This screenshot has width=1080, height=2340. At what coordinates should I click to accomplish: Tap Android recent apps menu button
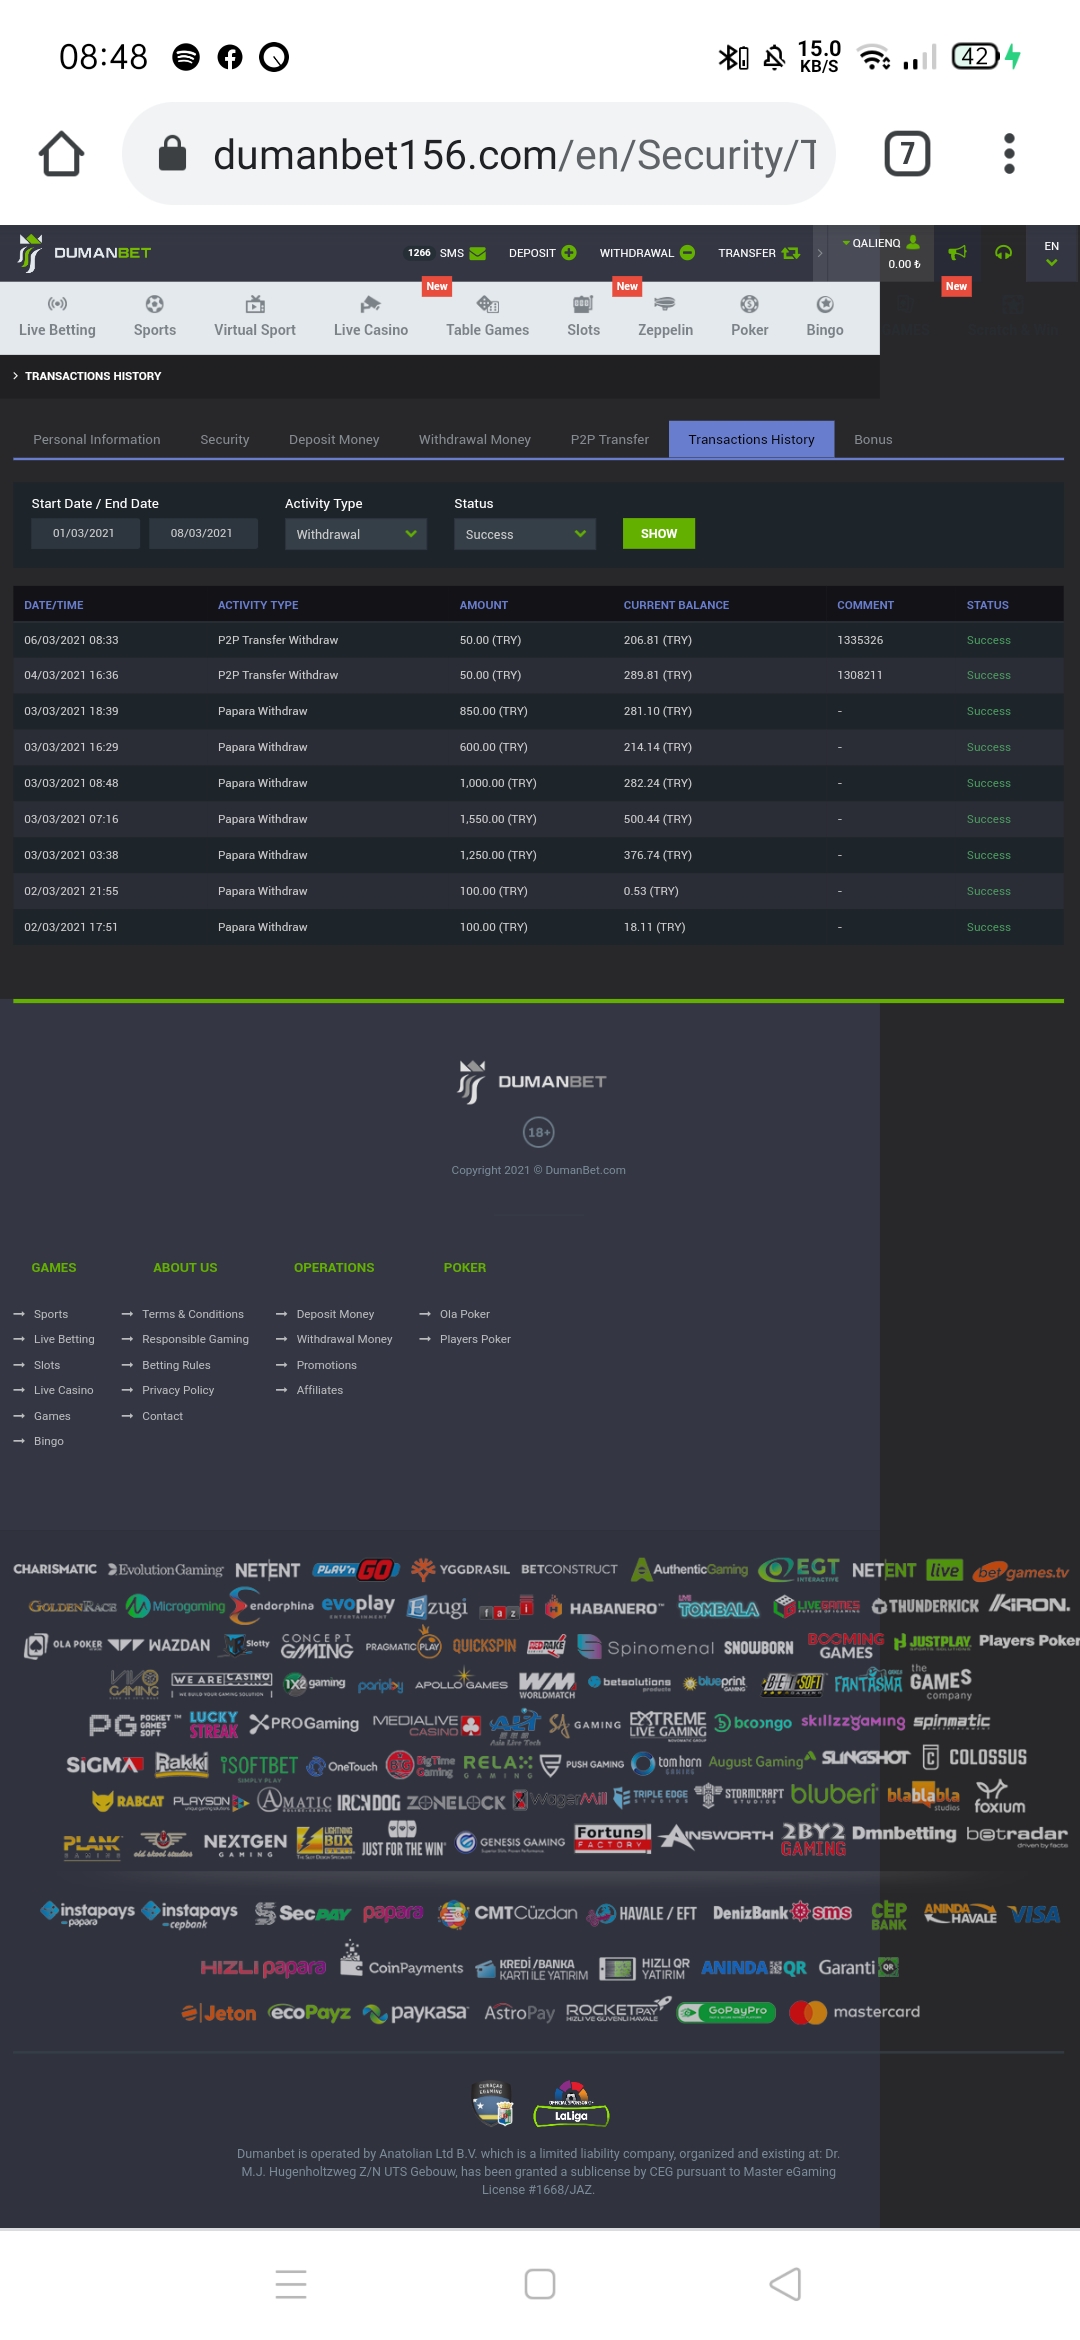coord(291,2284)
